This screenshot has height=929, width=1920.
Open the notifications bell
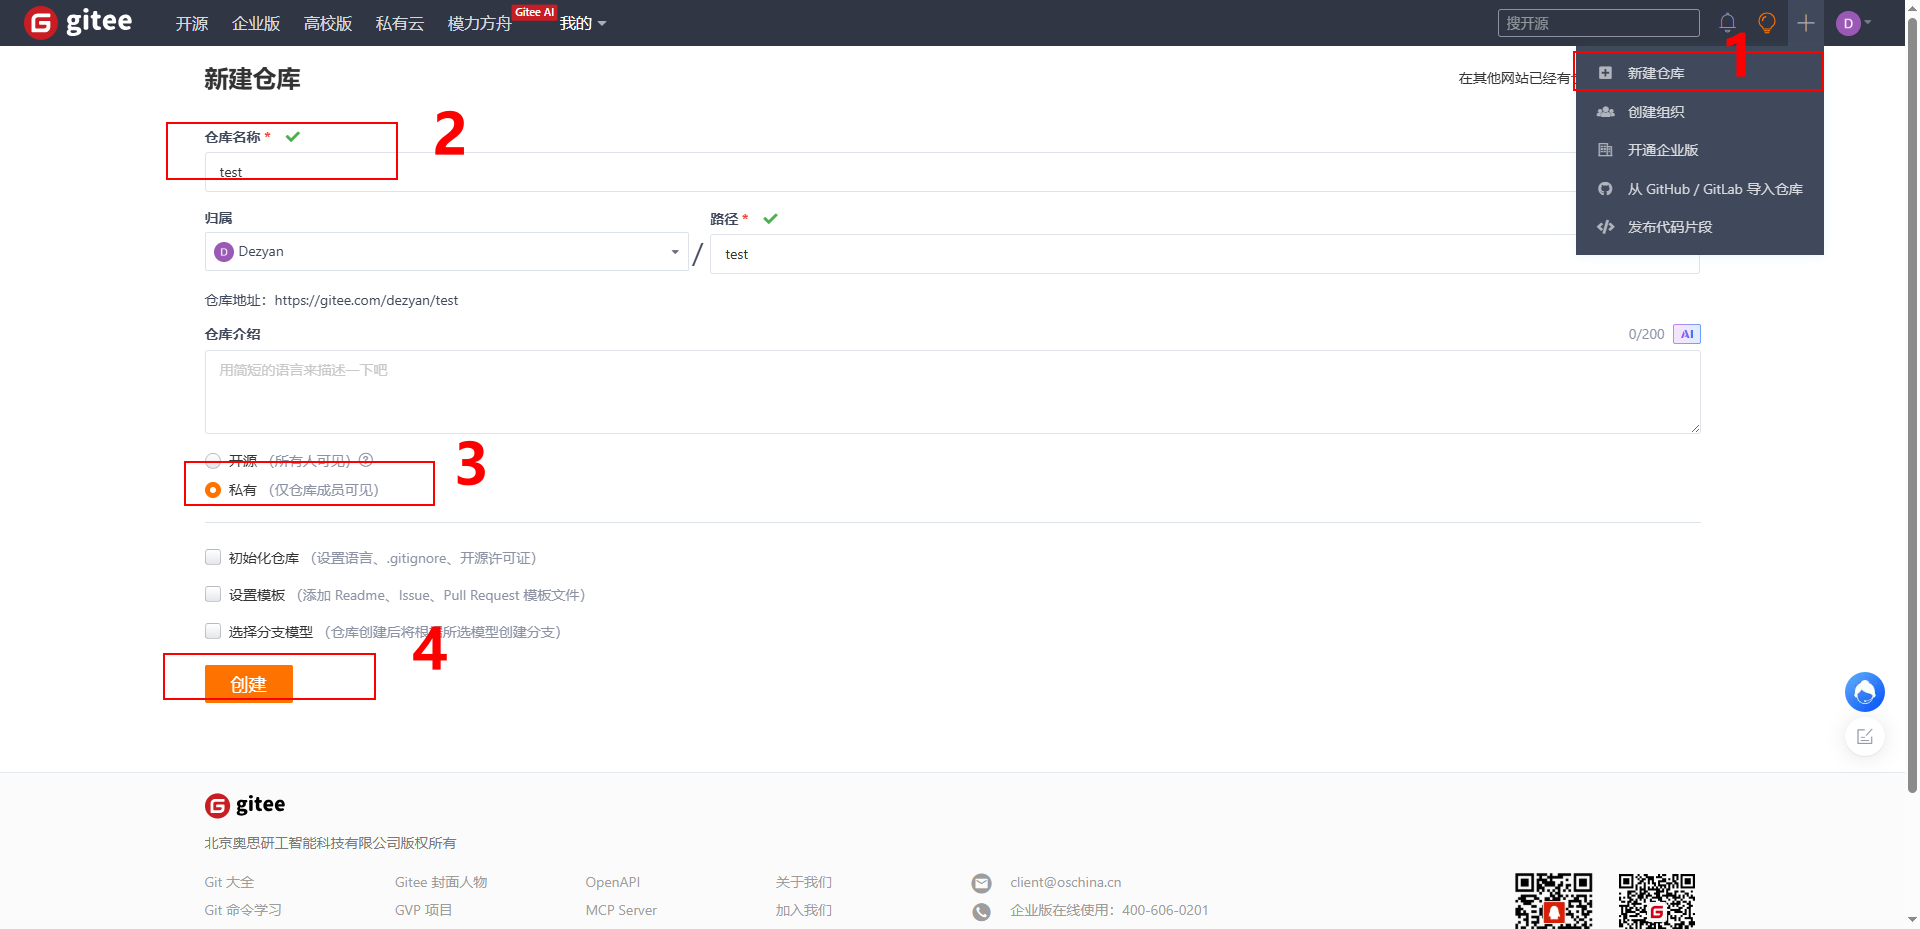coord(1727,23)
